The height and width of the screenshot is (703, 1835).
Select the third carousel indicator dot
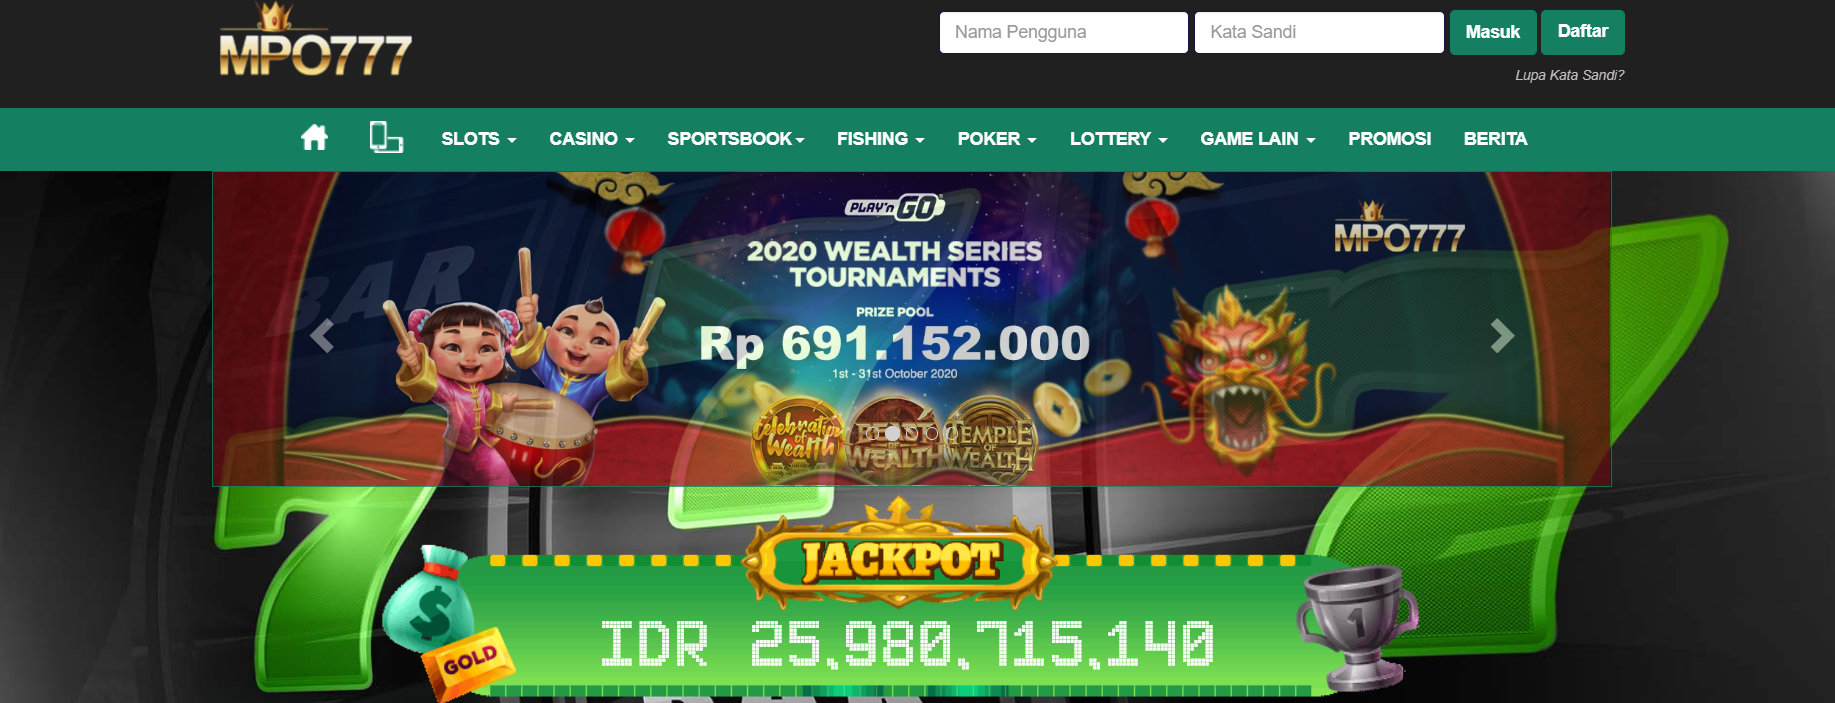[x=912, y=433]
